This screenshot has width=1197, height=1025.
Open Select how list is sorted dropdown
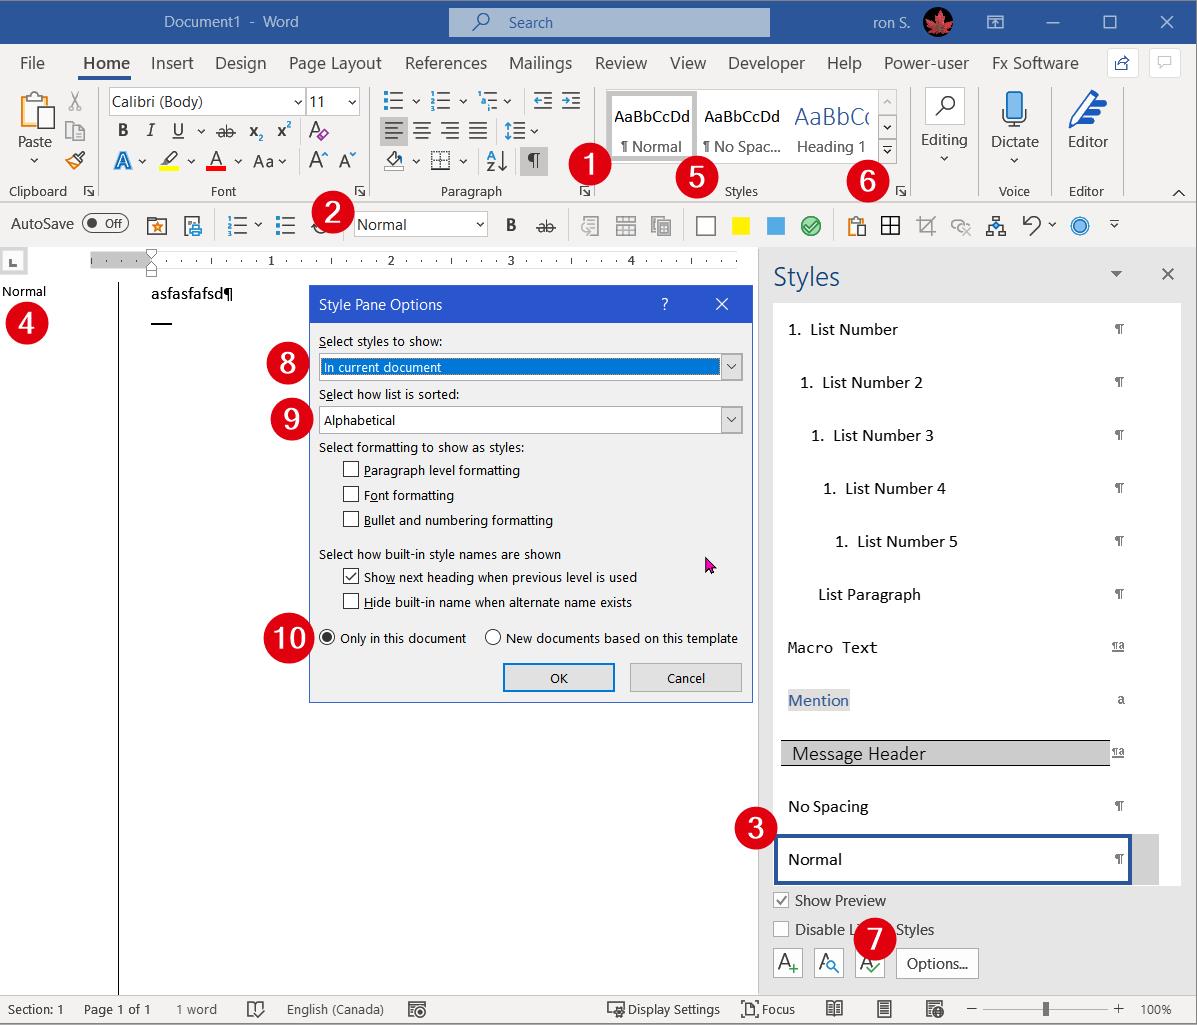pos(731,420)
